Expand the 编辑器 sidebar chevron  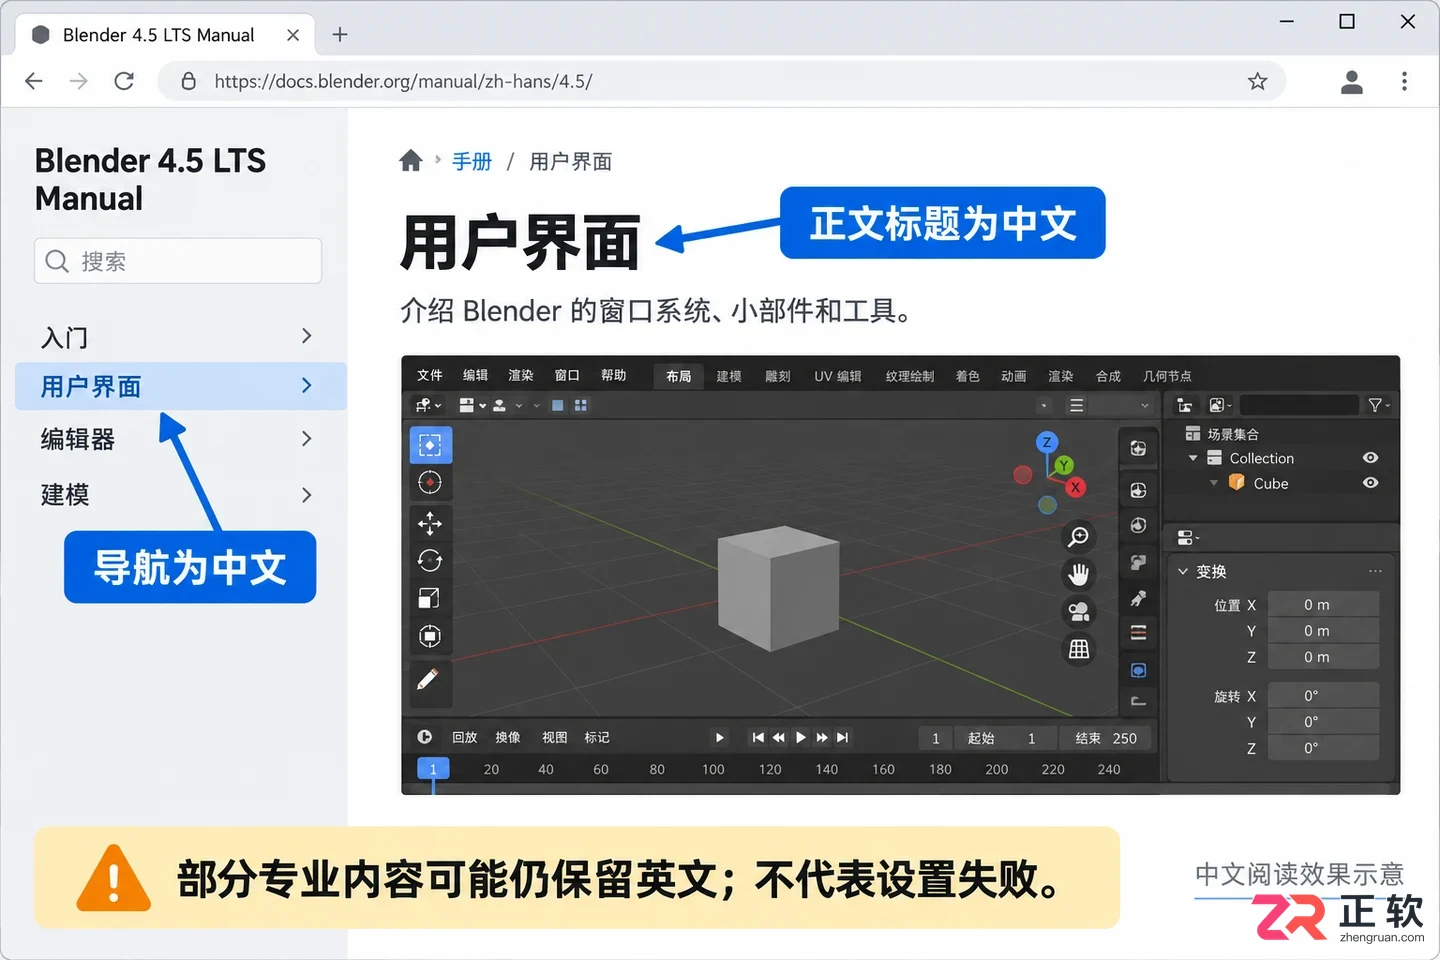(x=307, y=439)
